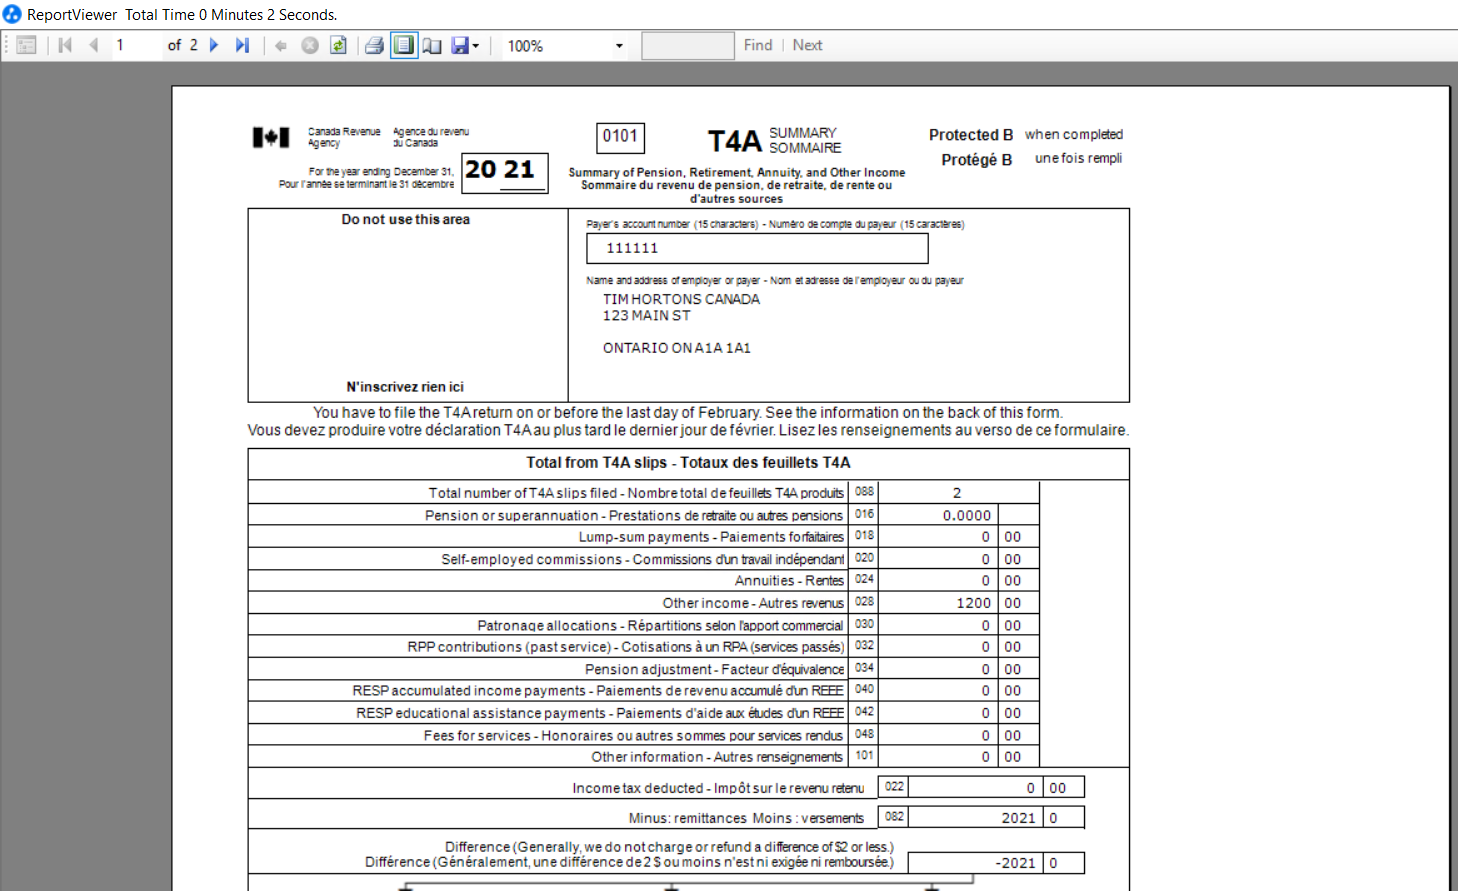Viewport: 1458px width, 891px height.
Task: Go to the previous page
Action: [94, 45]
